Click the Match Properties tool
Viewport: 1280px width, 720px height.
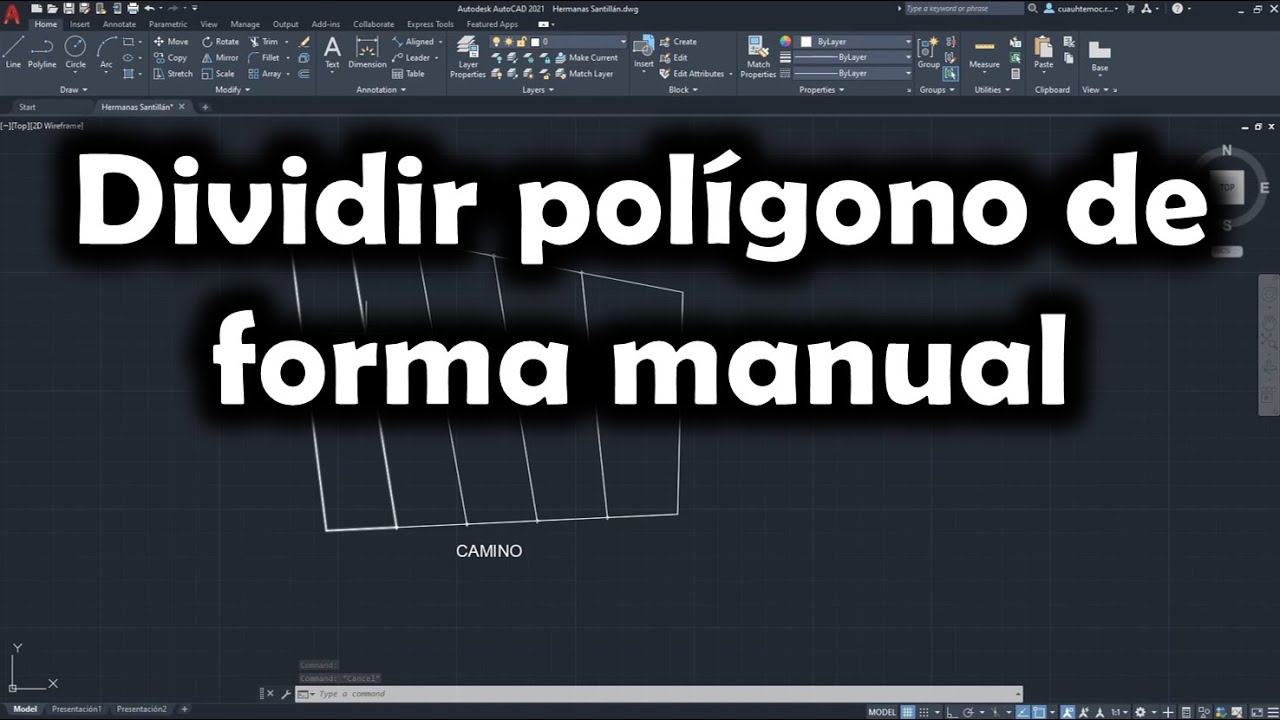[x=758, y=57]
